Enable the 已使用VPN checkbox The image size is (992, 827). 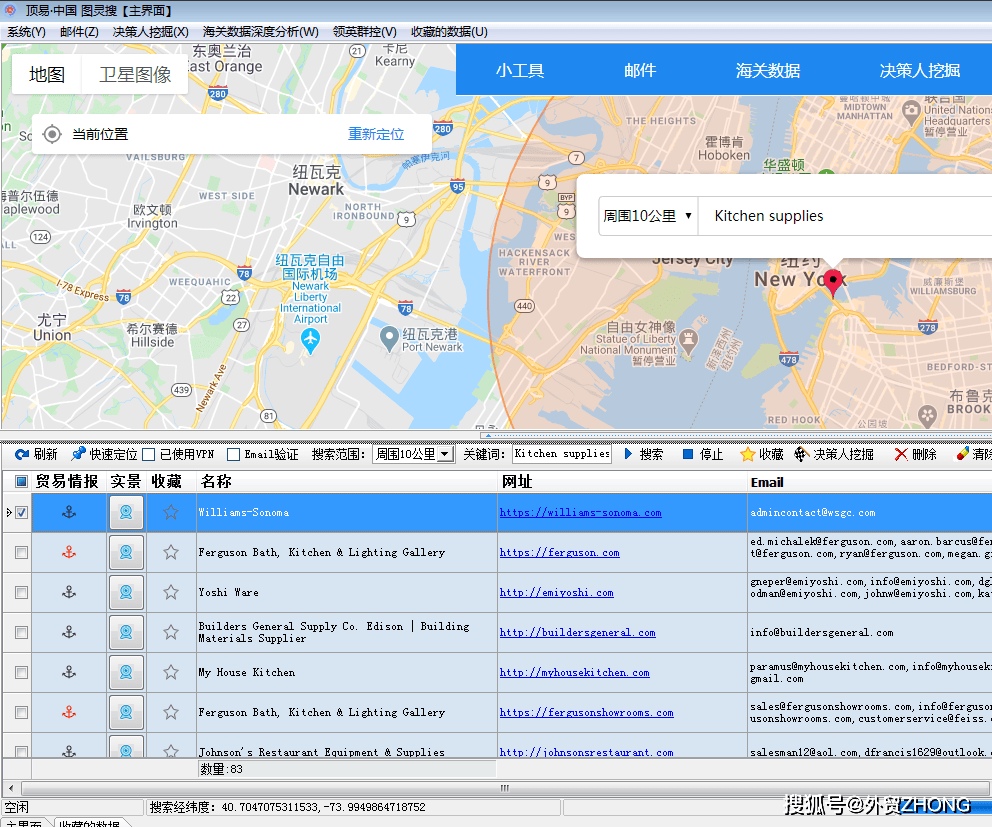tap(149, 454)
